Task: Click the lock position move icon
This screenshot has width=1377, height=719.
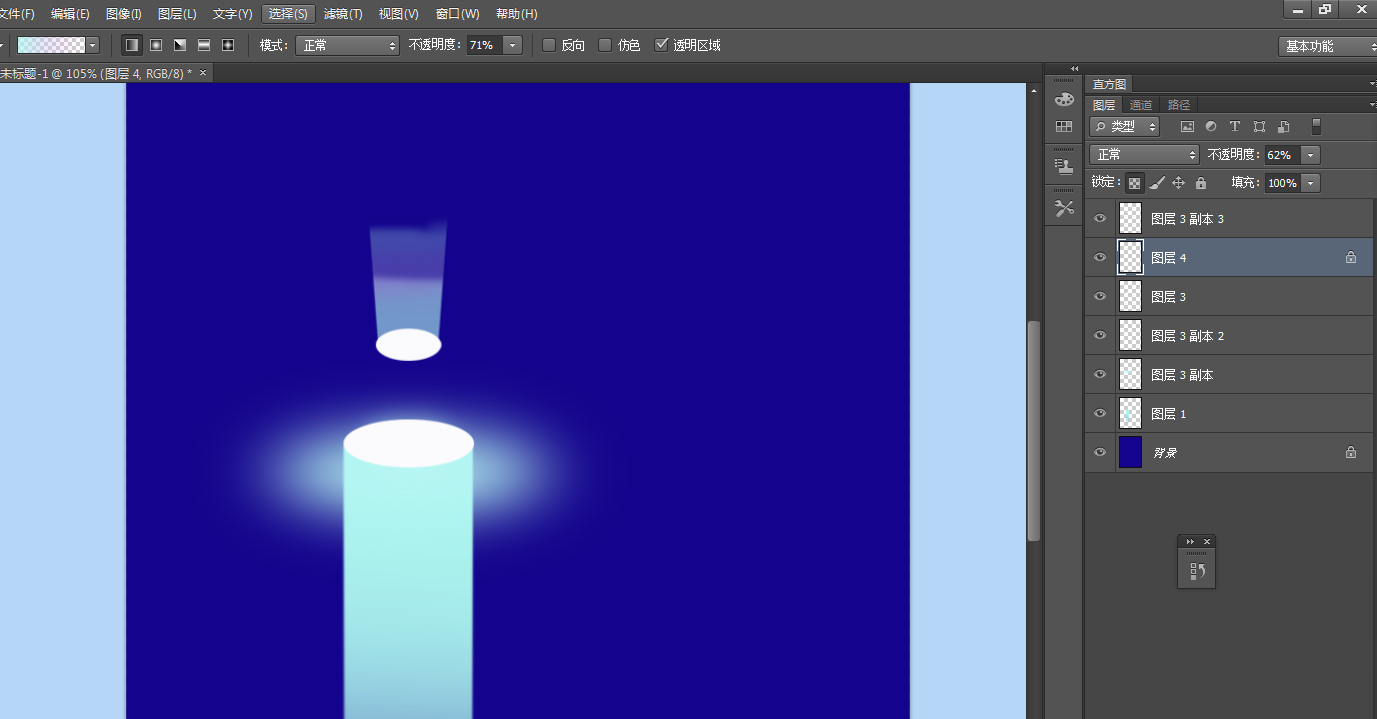Action: (1178, 183)
